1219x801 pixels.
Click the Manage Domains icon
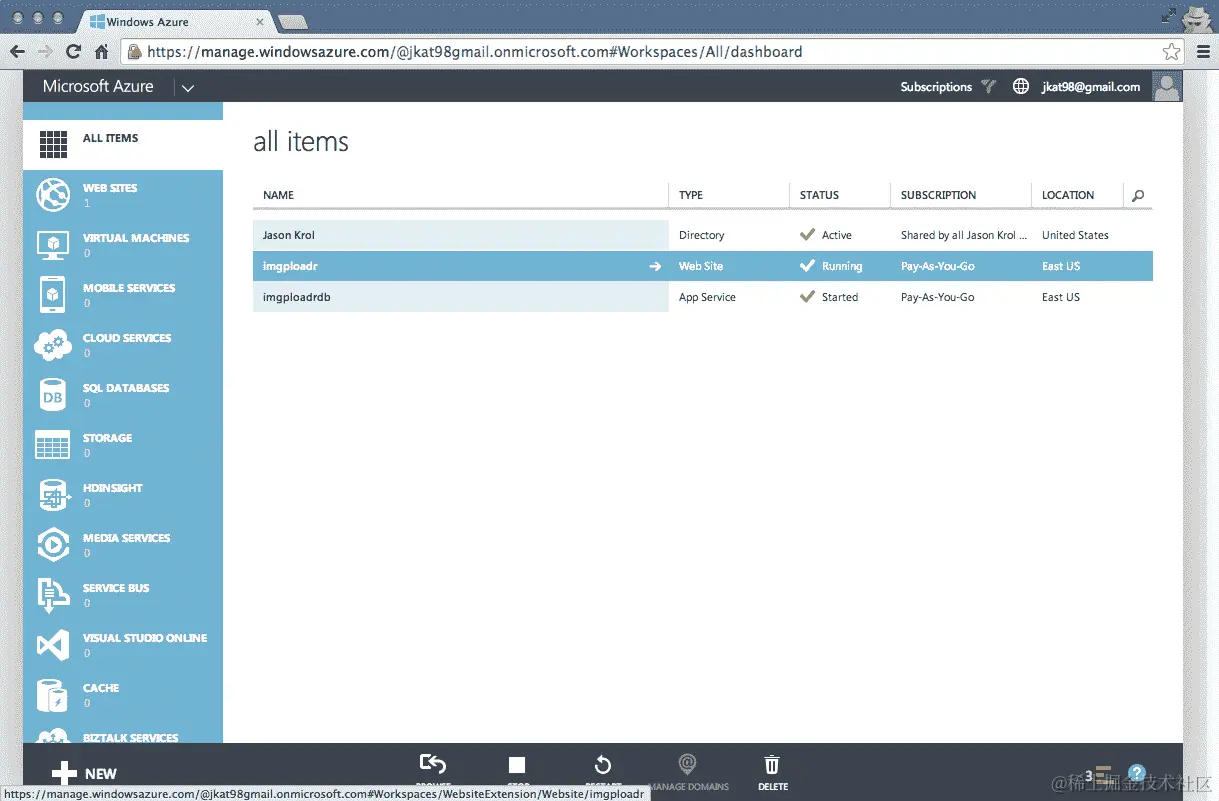tap(687, 764)
